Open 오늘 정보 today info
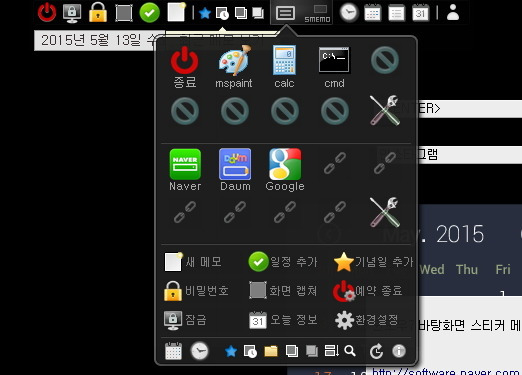Viewport: 522px width, 375px height. [283, 320]
